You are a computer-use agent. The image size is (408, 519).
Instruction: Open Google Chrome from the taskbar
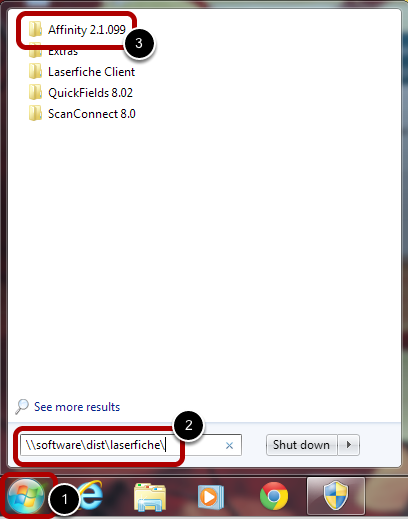point(274,496)
